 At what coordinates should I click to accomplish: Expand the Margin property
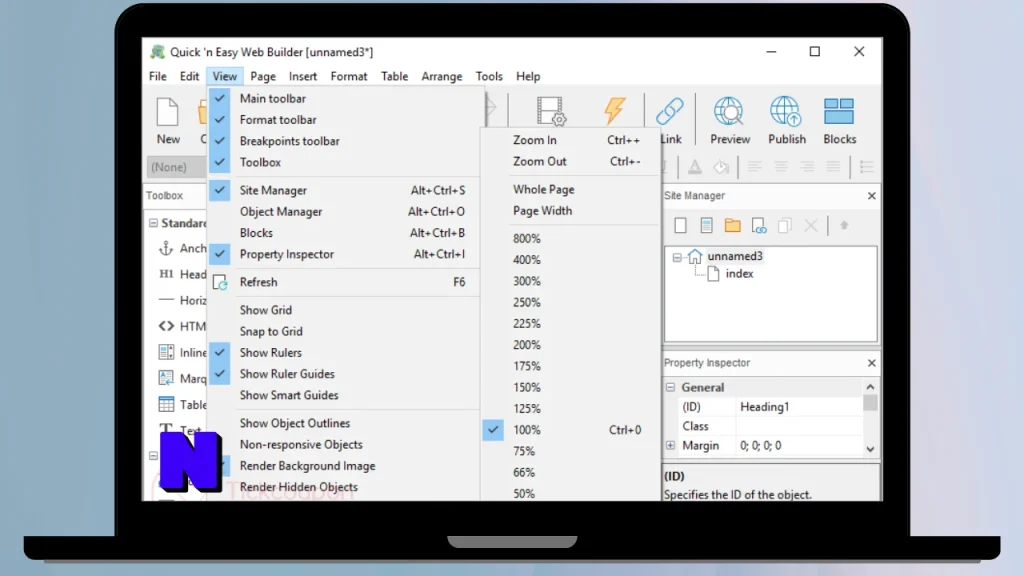(x=670, y=445)
